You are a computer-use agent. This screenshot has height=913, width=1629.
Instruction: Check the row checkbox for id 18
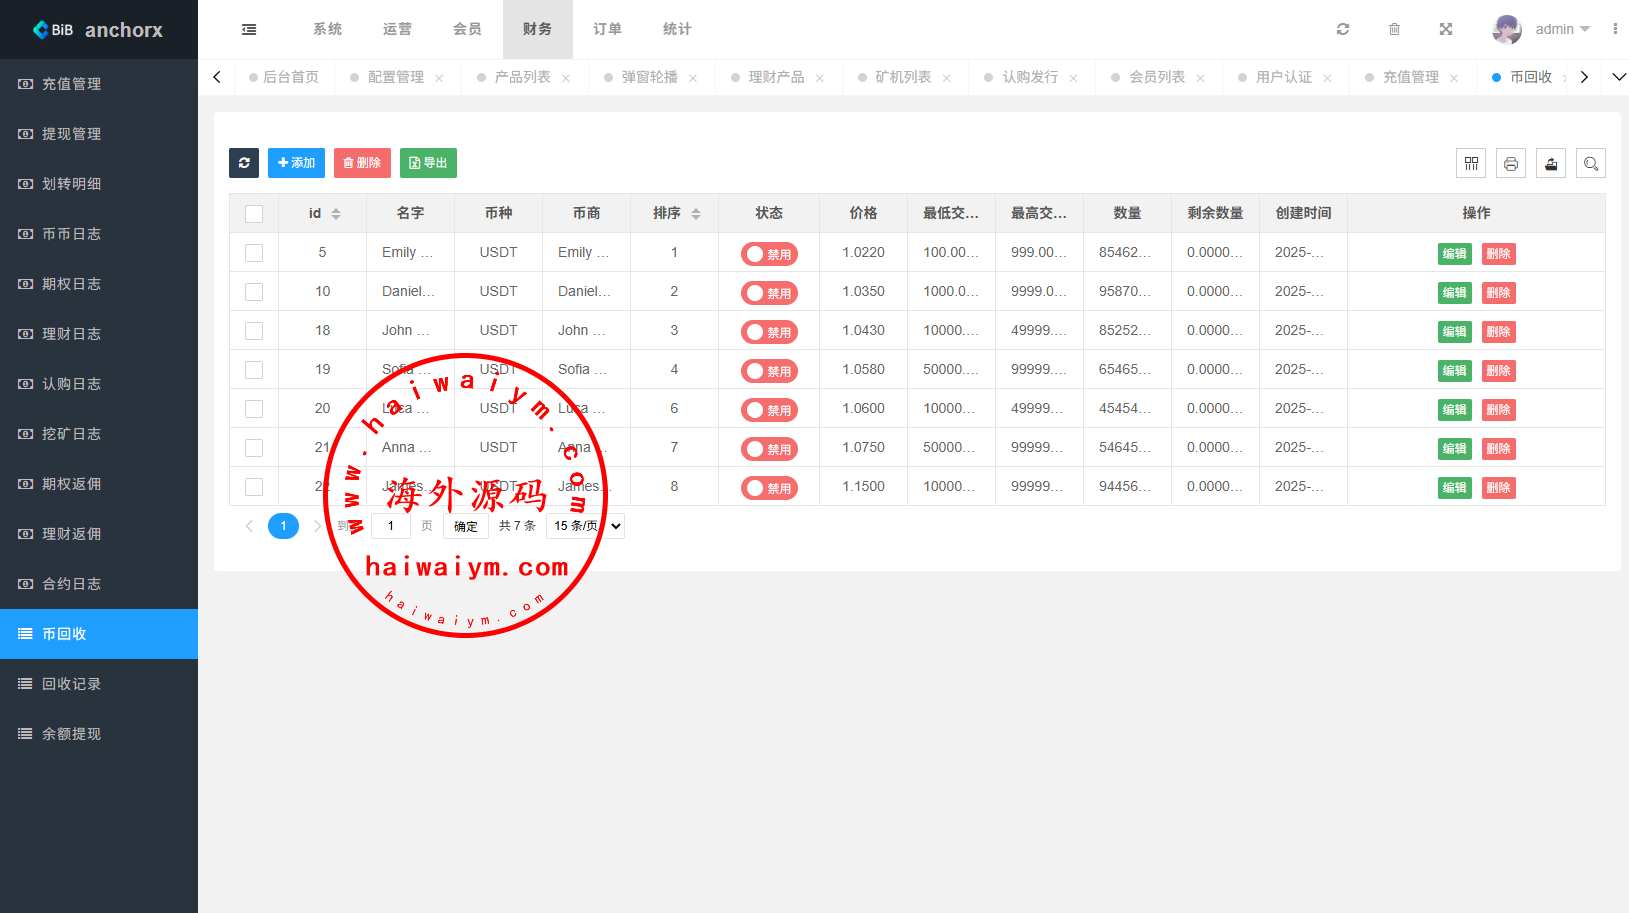click(x=254, y=331)
